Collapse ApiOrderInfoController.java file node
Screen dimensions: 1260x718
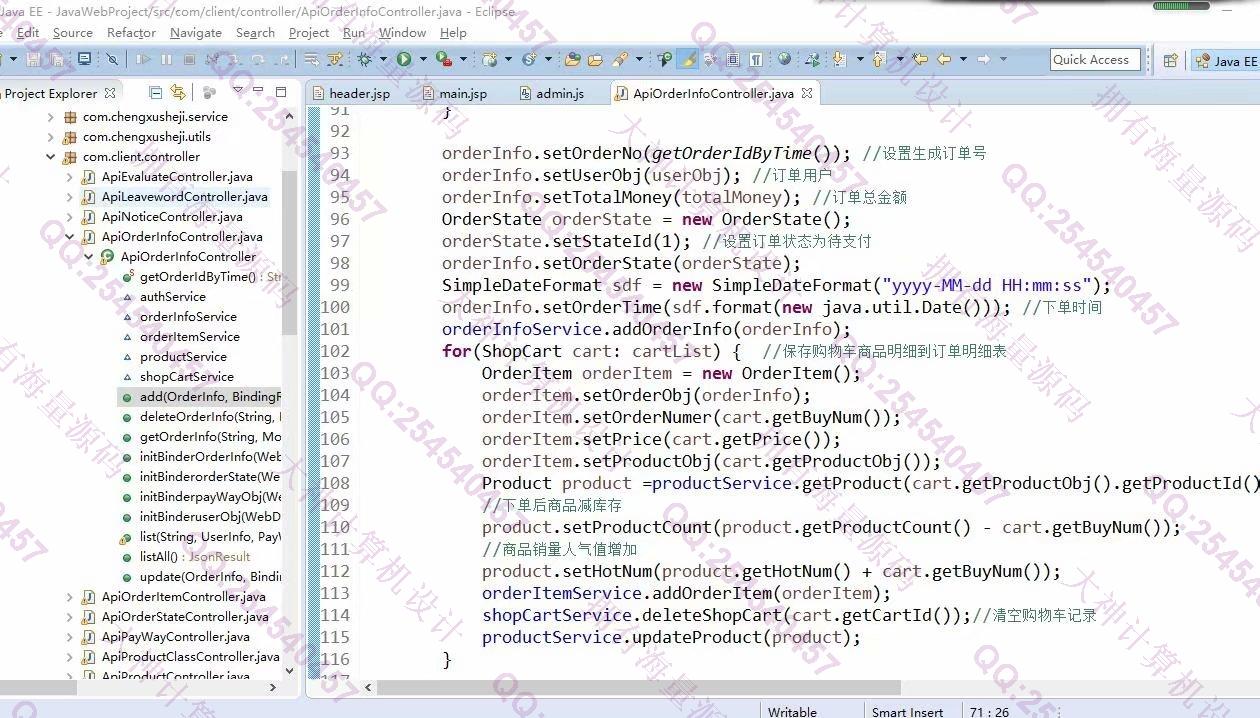[x=70, y=237]
